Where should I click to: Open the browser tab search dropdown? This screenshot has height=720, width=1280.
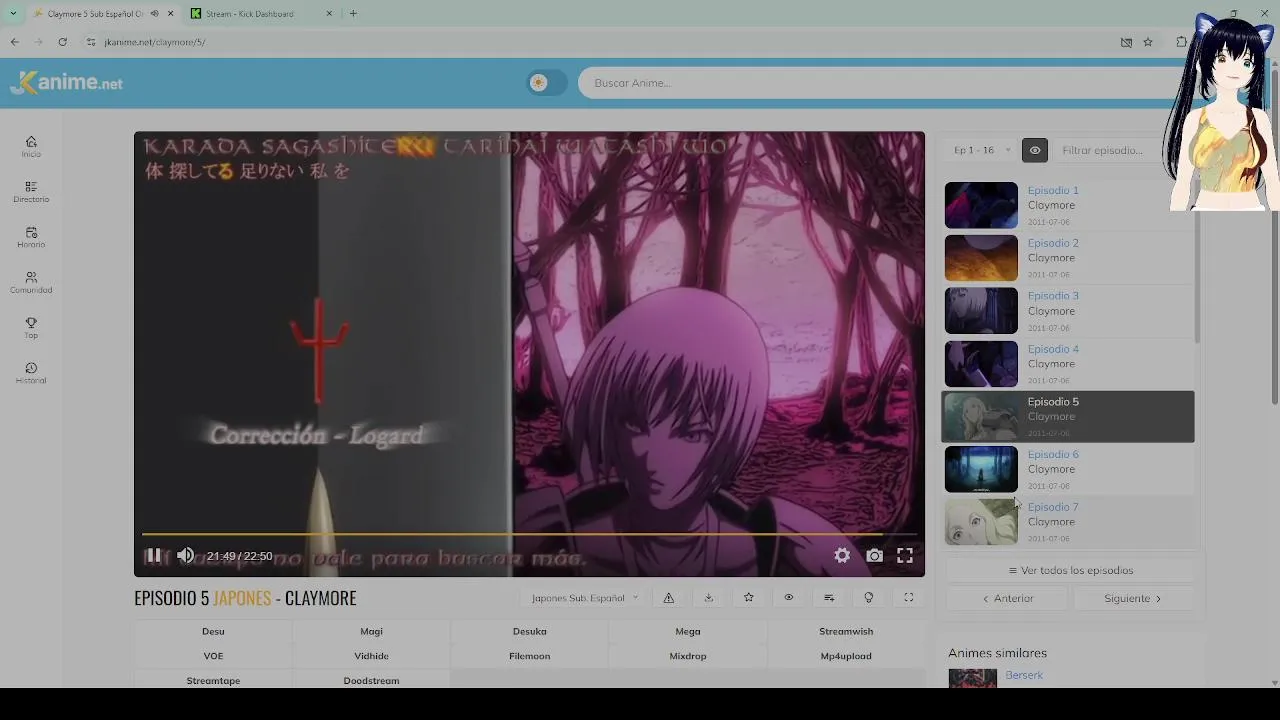point(13,14)
